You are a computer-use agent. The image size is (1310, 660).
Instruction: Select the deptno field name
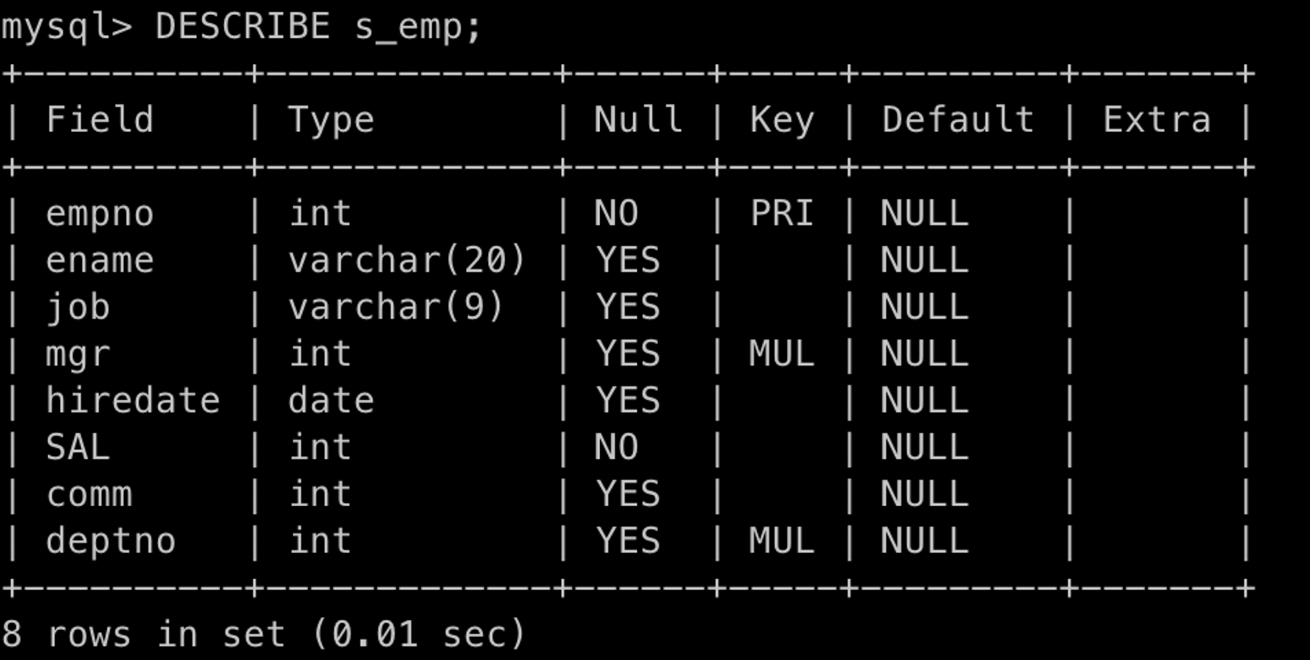(x=111, y=541)
